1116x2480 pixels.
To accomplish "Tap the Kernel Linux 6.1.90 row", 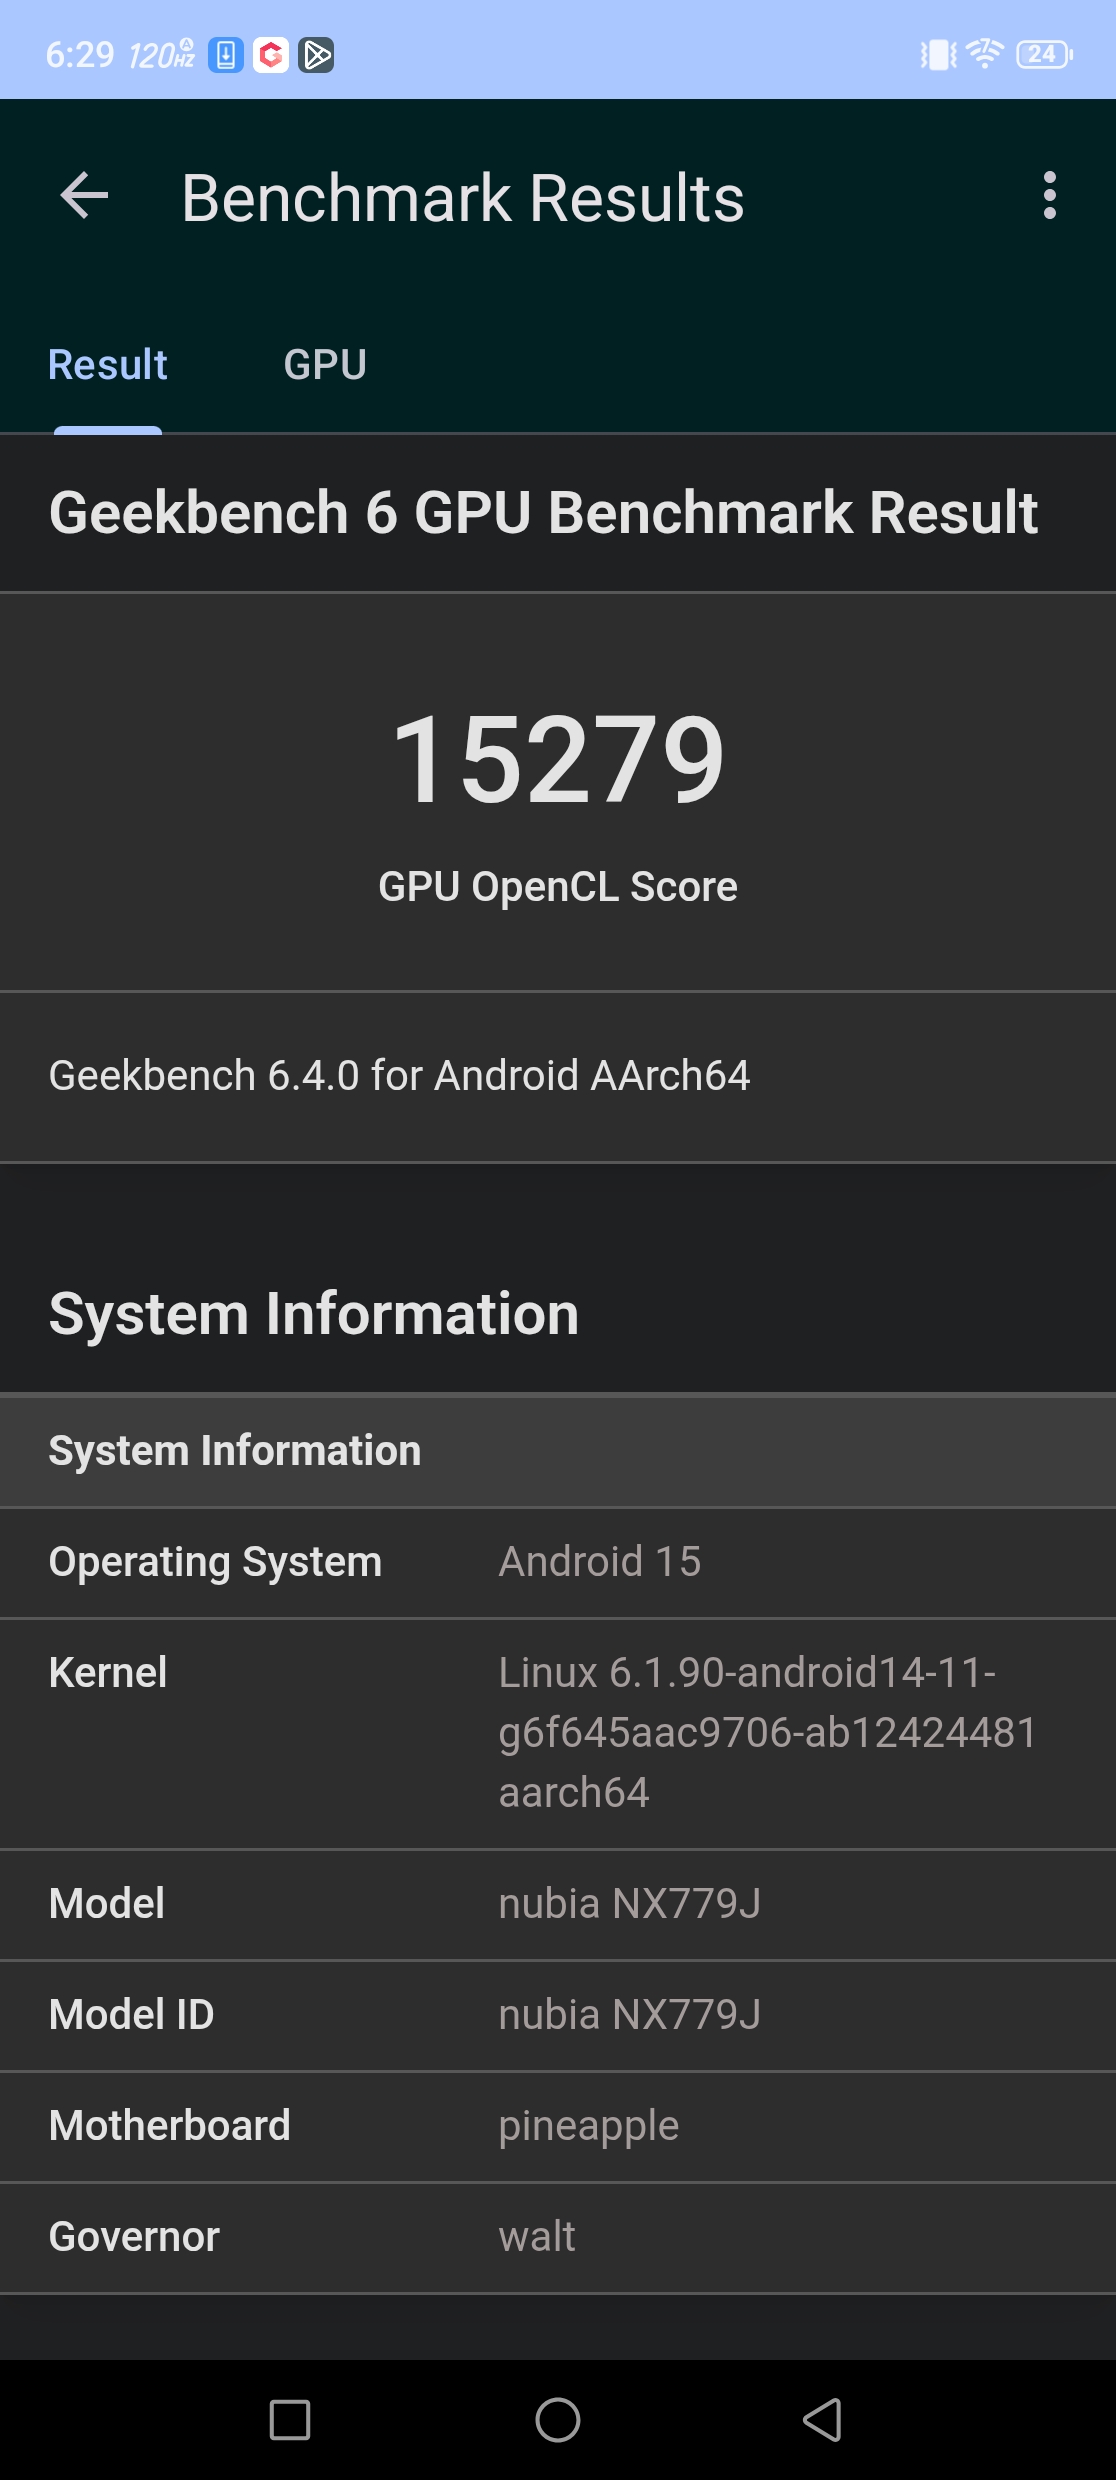I will coord(558,1734).
